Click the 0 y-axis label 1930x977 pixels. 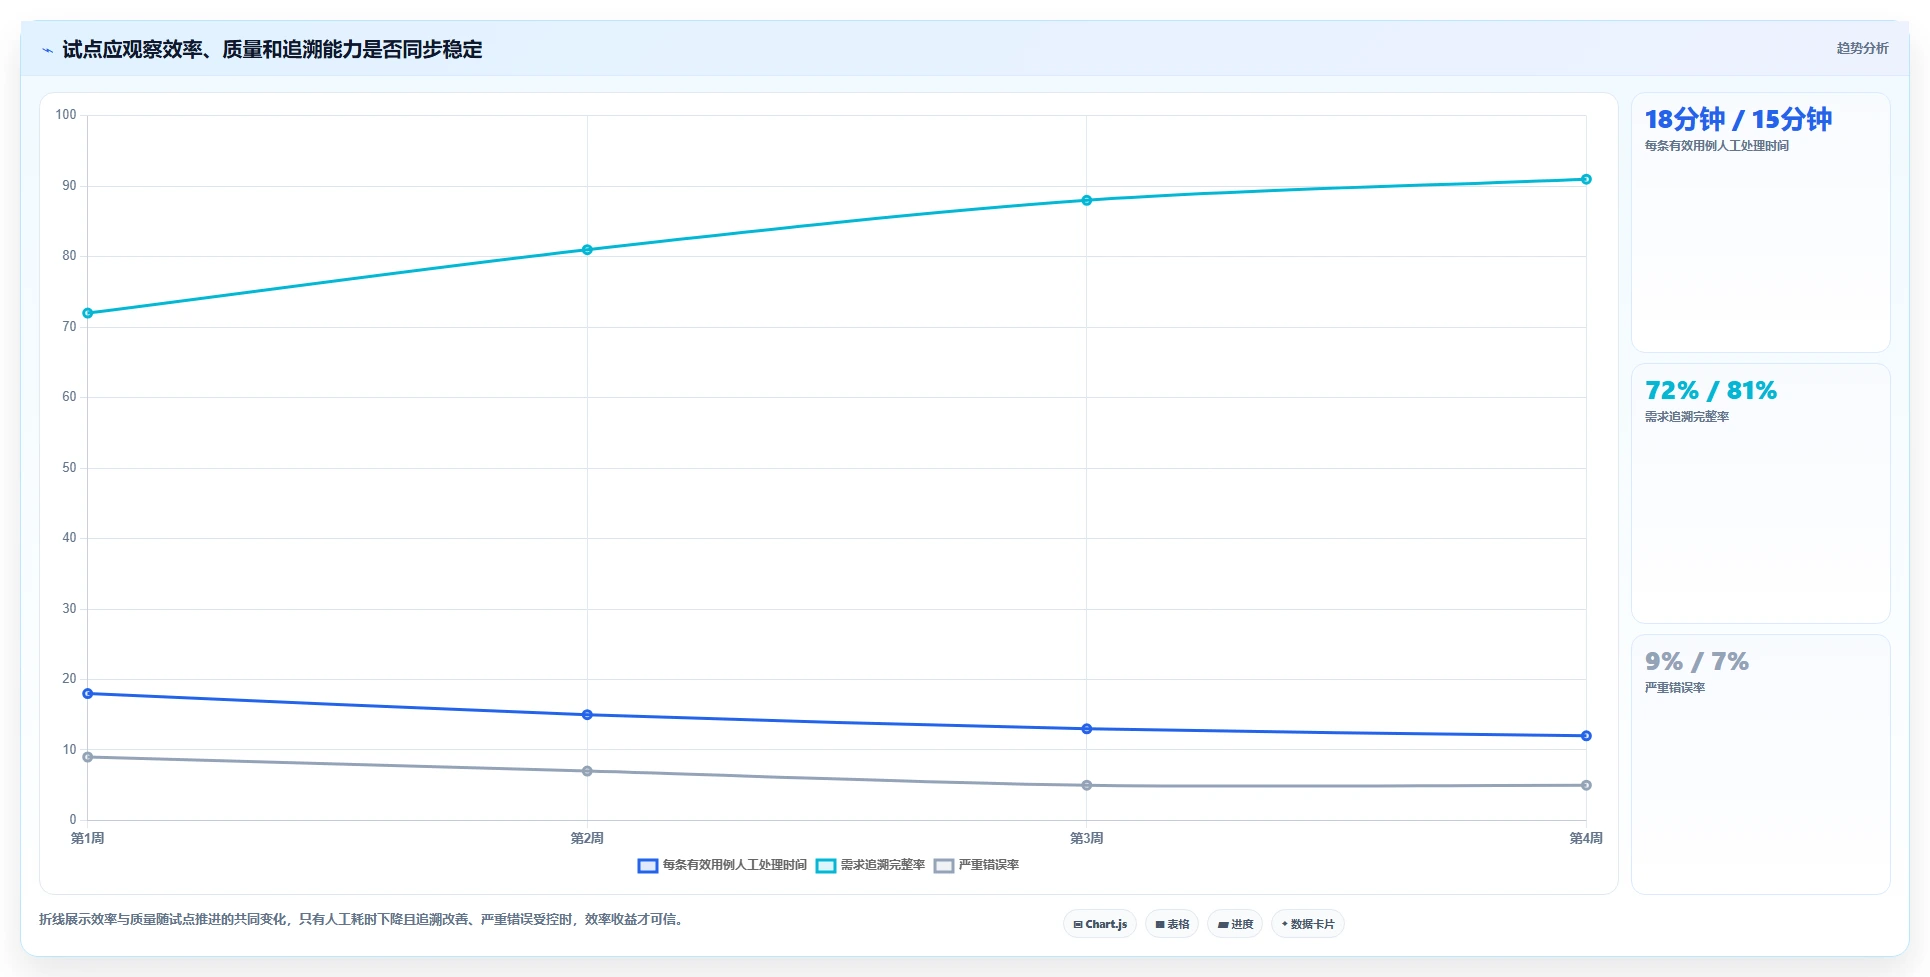[x=73, y=820]
